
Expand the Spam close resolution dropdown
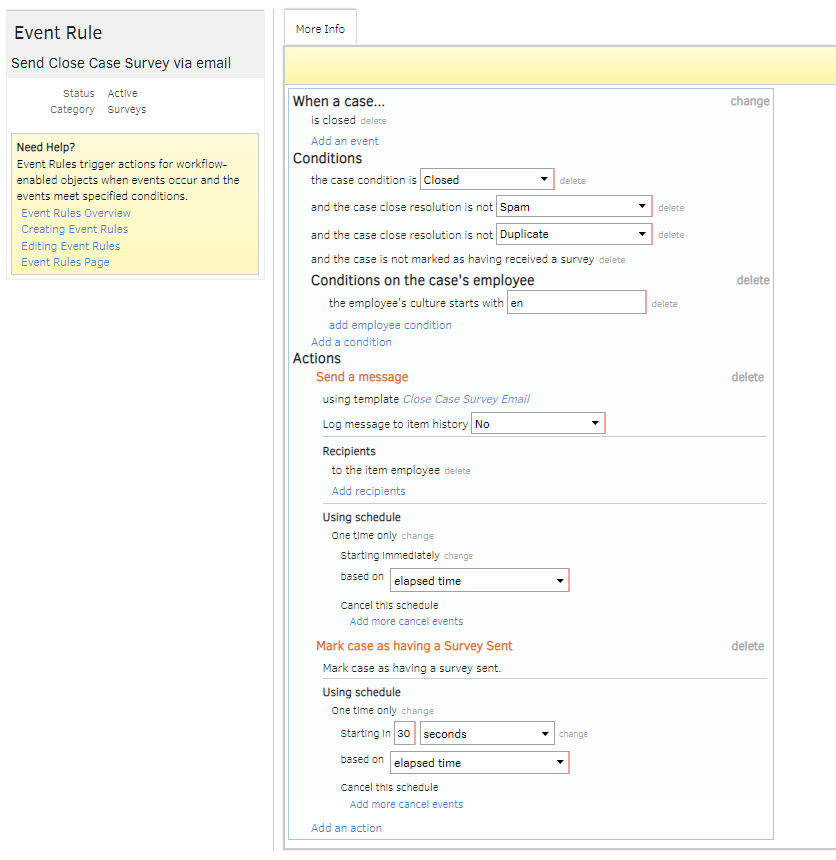click(574, 207)
